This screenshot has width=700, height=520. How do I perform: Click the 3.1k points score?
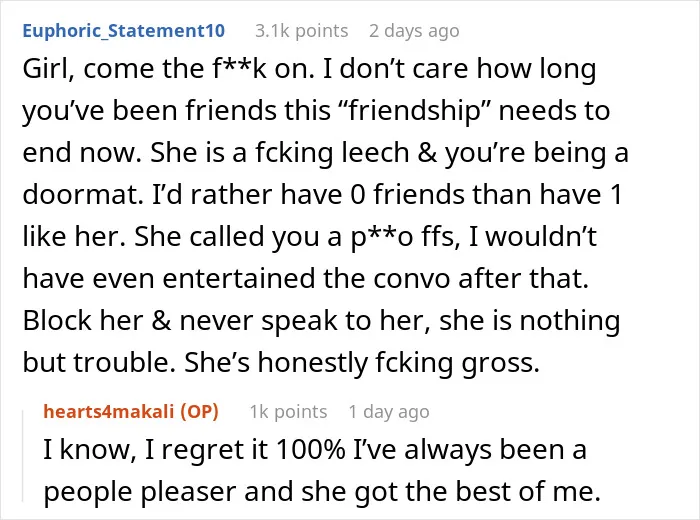pos(301,31)
